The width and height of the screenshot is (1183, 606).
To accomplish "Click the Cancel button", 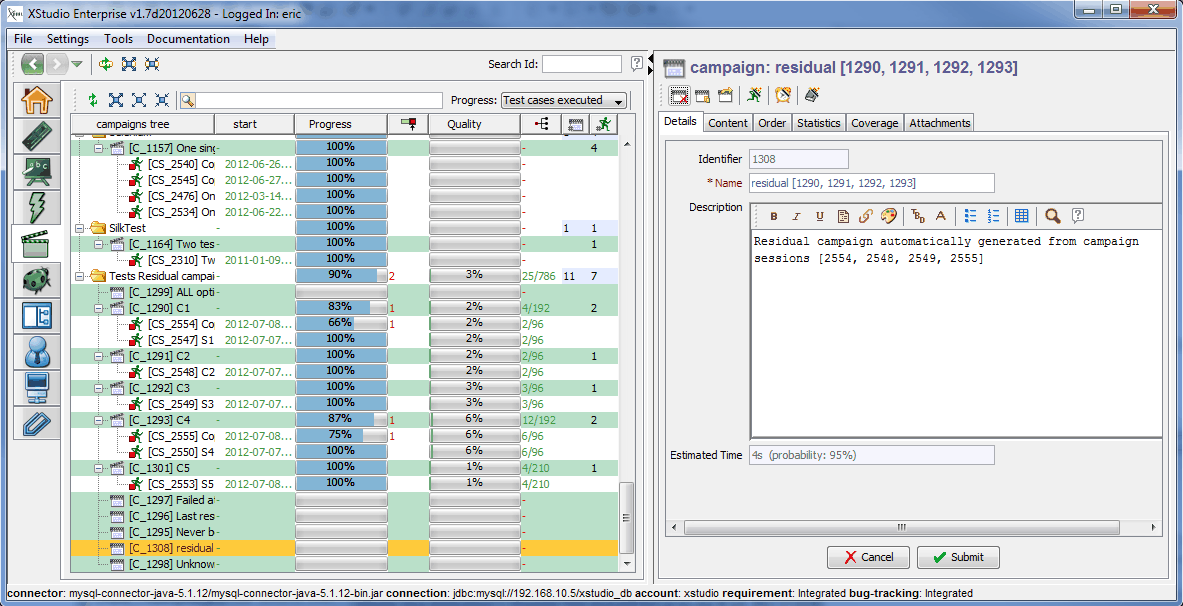I will [866, 557].
